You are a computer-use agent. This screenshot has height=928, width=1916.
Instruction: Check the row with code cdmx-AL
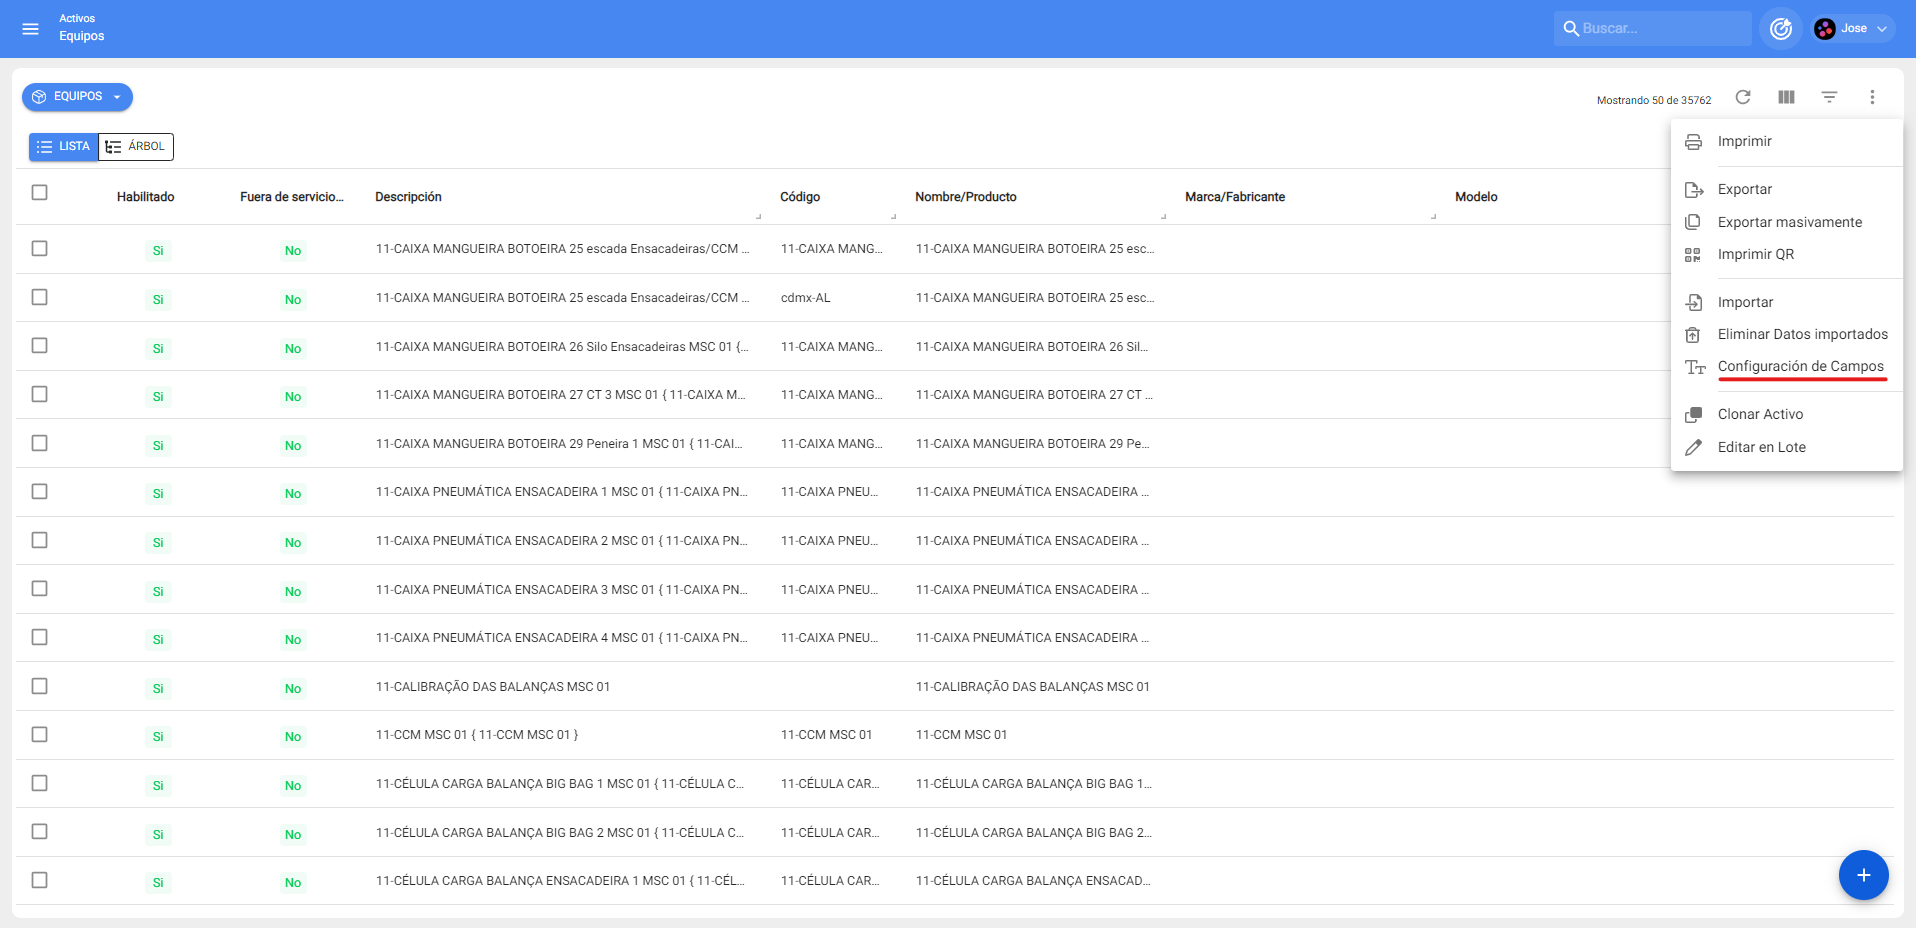(x=40, y=297)
